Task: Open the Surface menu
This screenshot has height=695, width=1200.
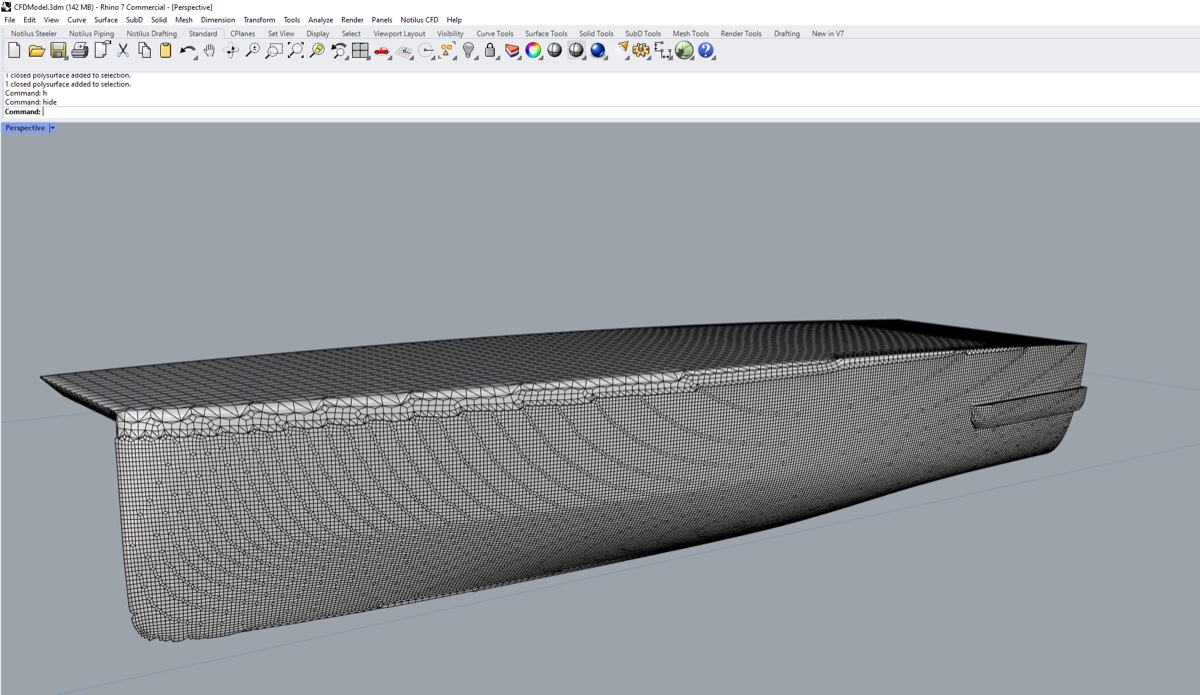Action: click(x=106, y=20)
